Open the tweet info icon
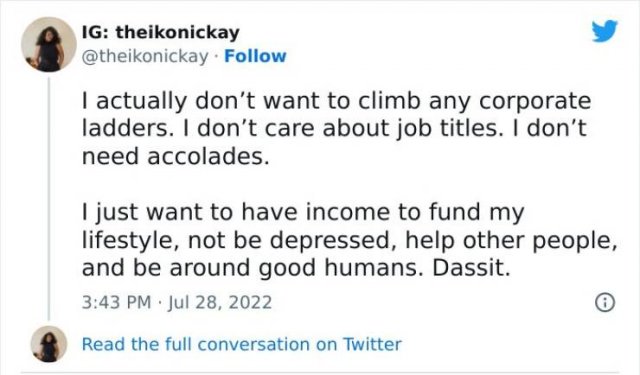This screenshot has height=375, width=640. click(605, 303)
